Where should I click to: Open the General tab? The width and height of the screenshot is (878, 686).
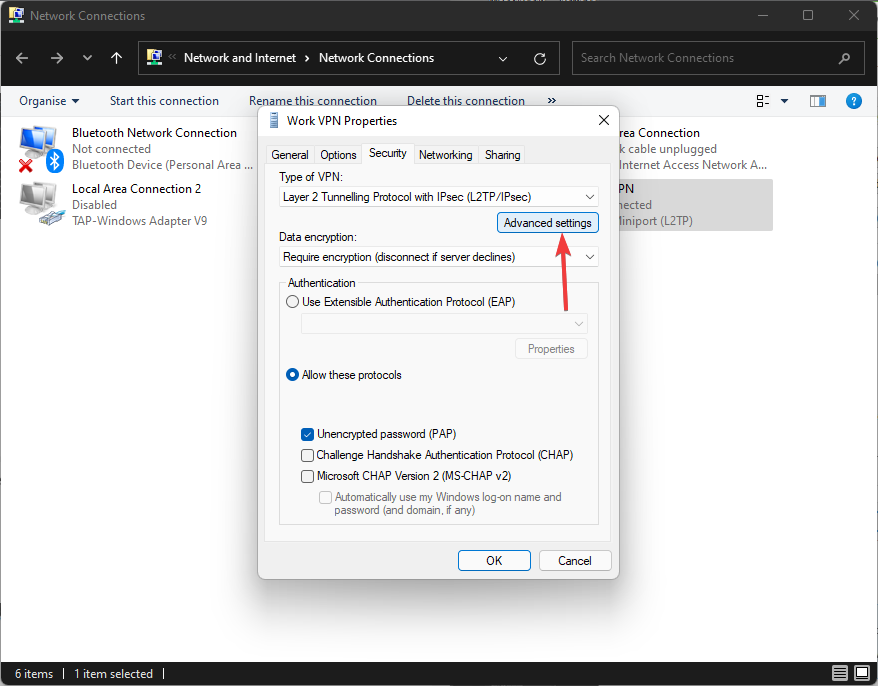(x=290, y=155)
